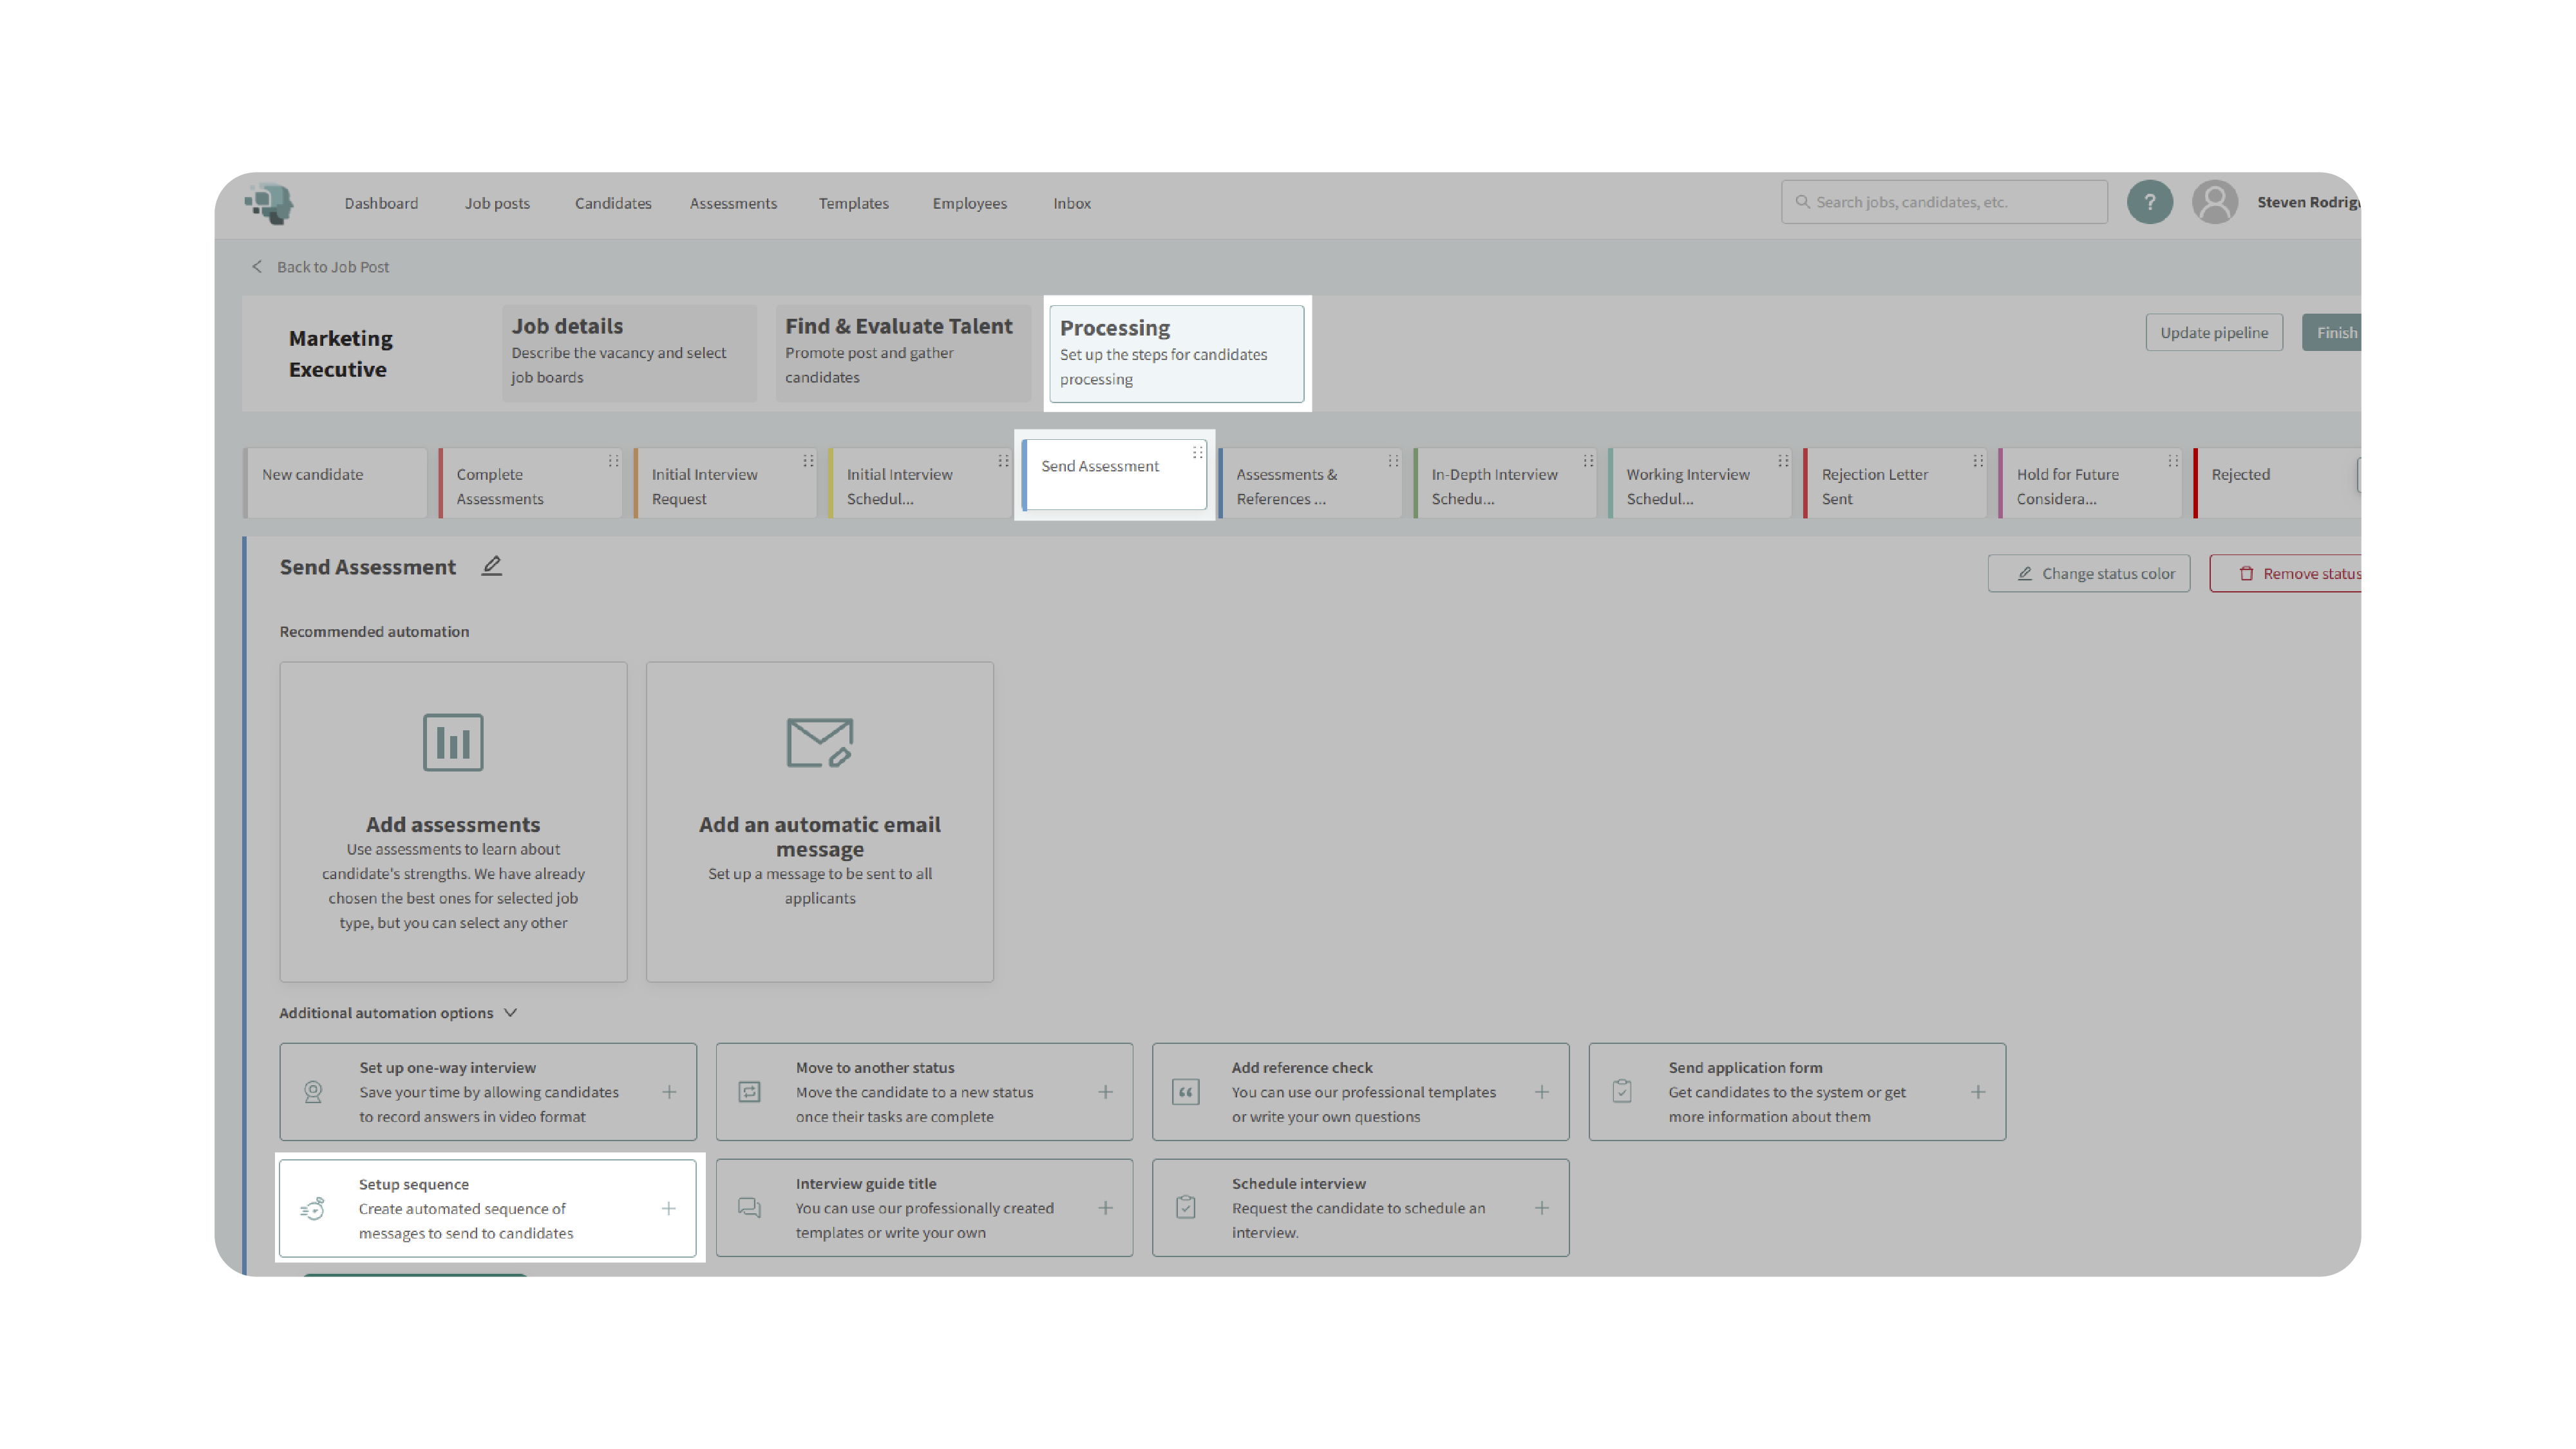
Task: Click plus icon on Add reference check
Action: (1541, 1092)
